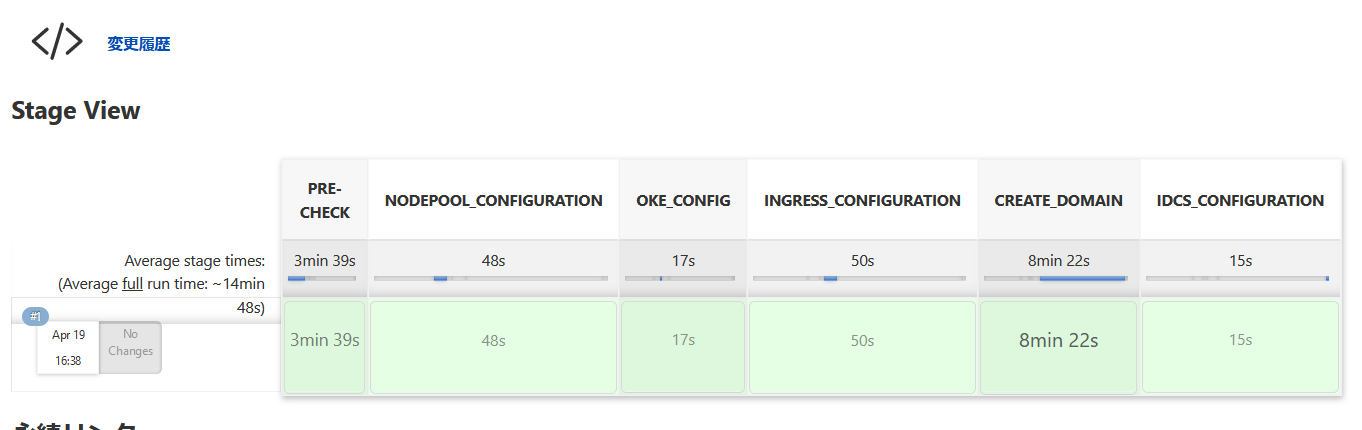The height and width of the screenshot is (430, 1362).
Task: Open the 変更履歴 link
Action: 139,44
